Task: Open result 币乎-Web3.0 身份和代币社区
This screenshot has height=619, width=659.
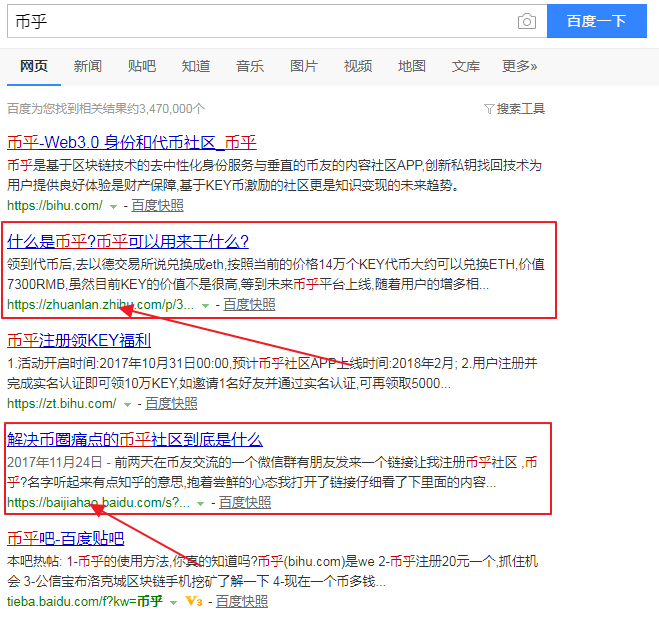Action: tap(132, 142)
